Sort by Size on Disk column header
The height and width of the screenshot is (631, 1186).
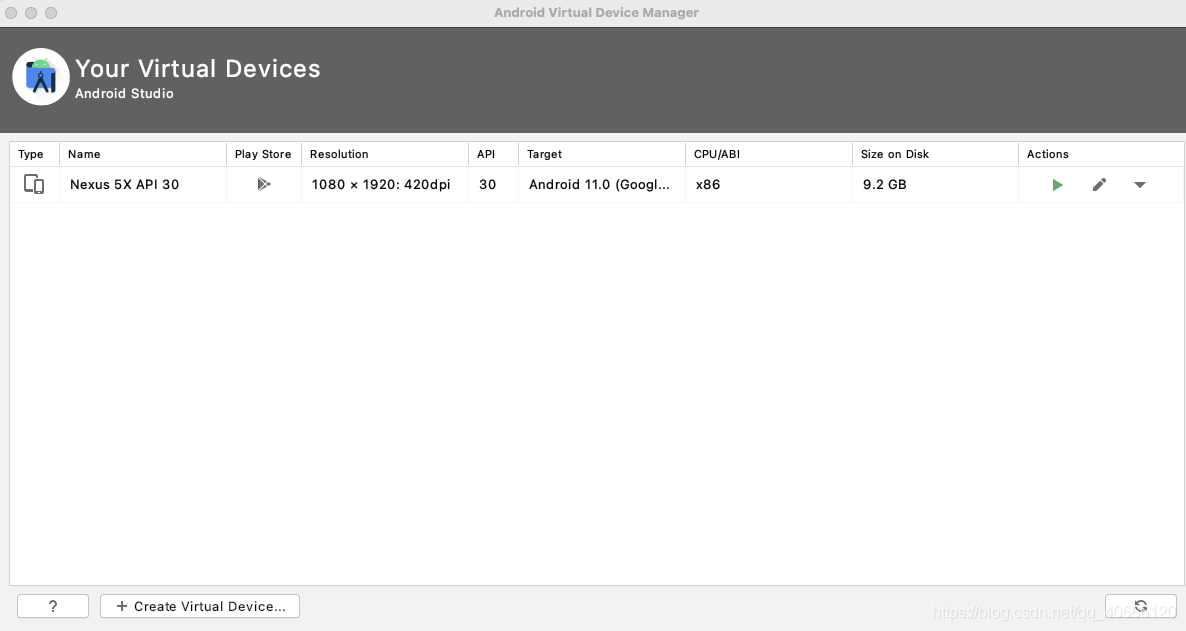click(x=936, y=154)
